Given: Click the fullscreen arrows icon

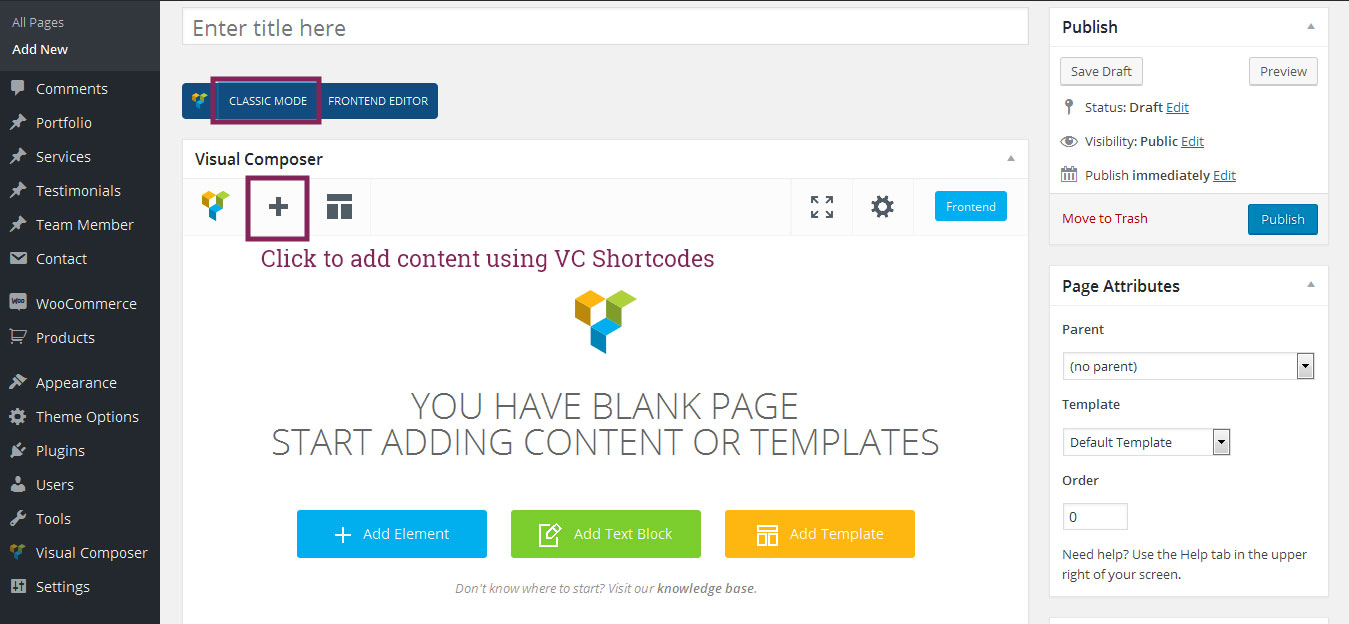Looking at the screenshot, I should tap(822, 207).
